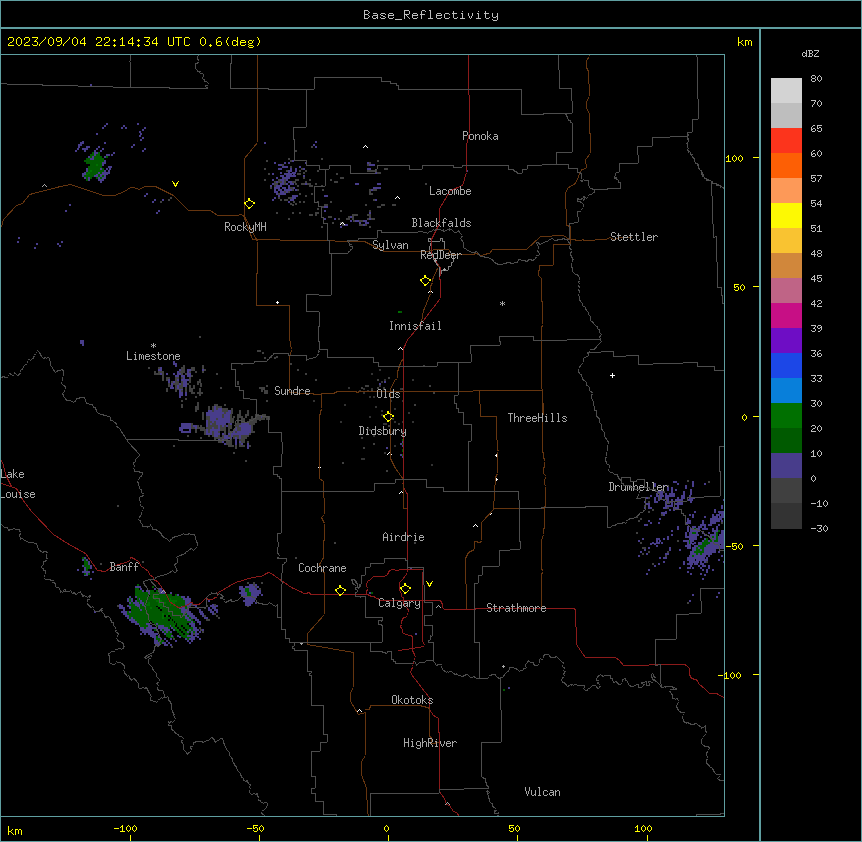862x842 pixels.
Task: Click the Calgary city label
Action: 399,603
